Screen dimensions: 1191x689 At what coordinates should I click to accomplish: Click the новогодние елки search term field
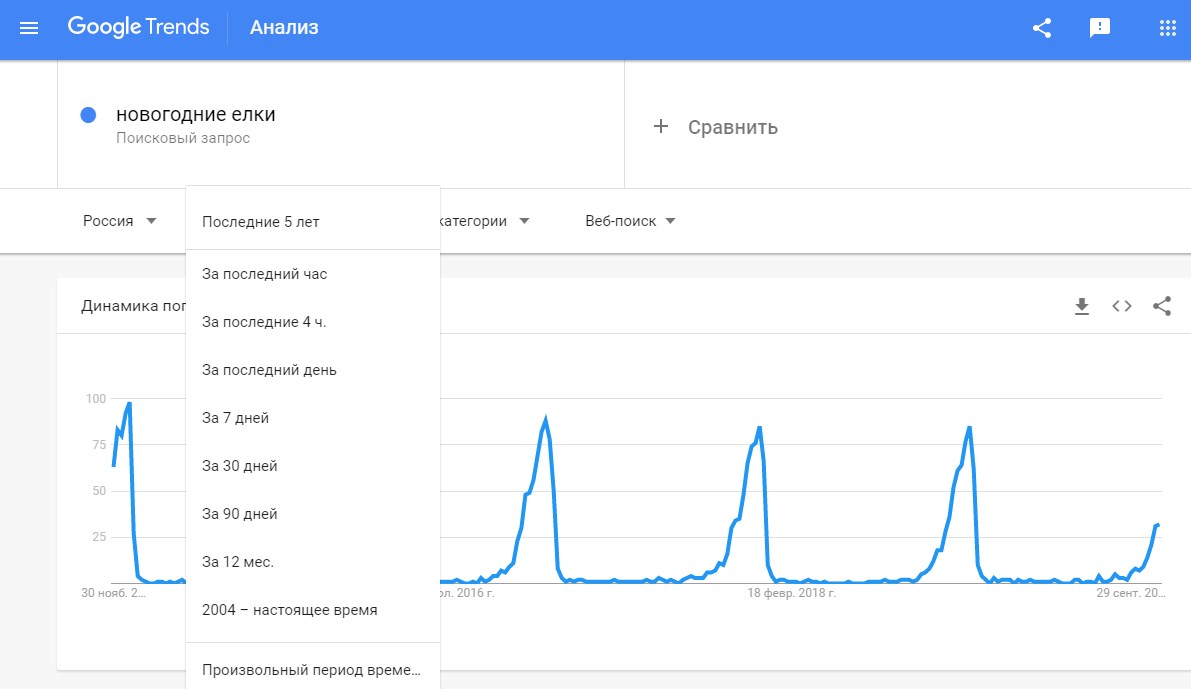196,115
